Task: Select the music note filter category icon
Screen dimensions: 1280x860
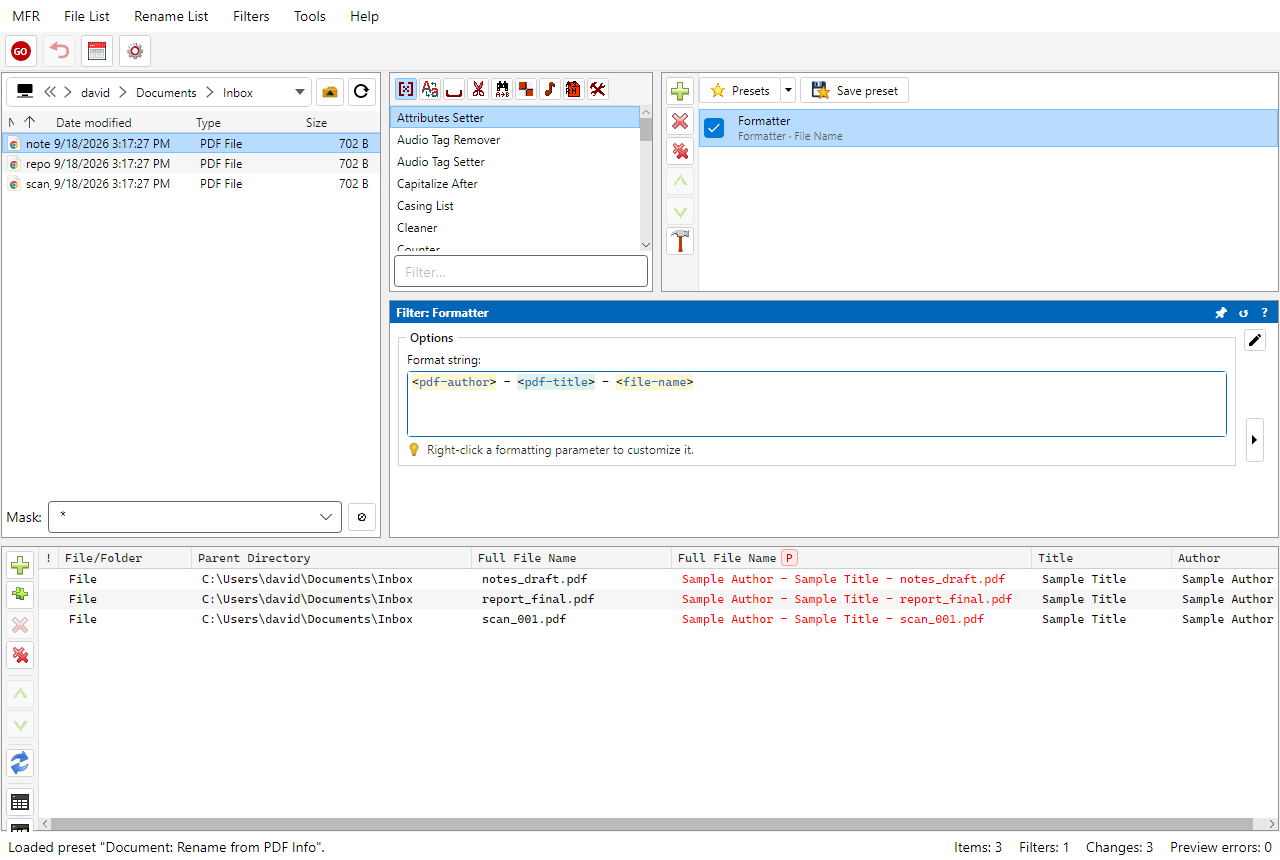Action: tap(550, 89)
